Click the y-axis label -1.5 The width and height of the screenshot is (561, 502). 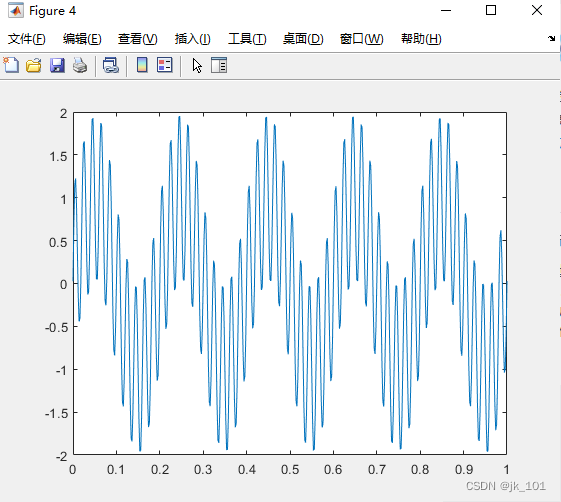[x=57, y=414]
